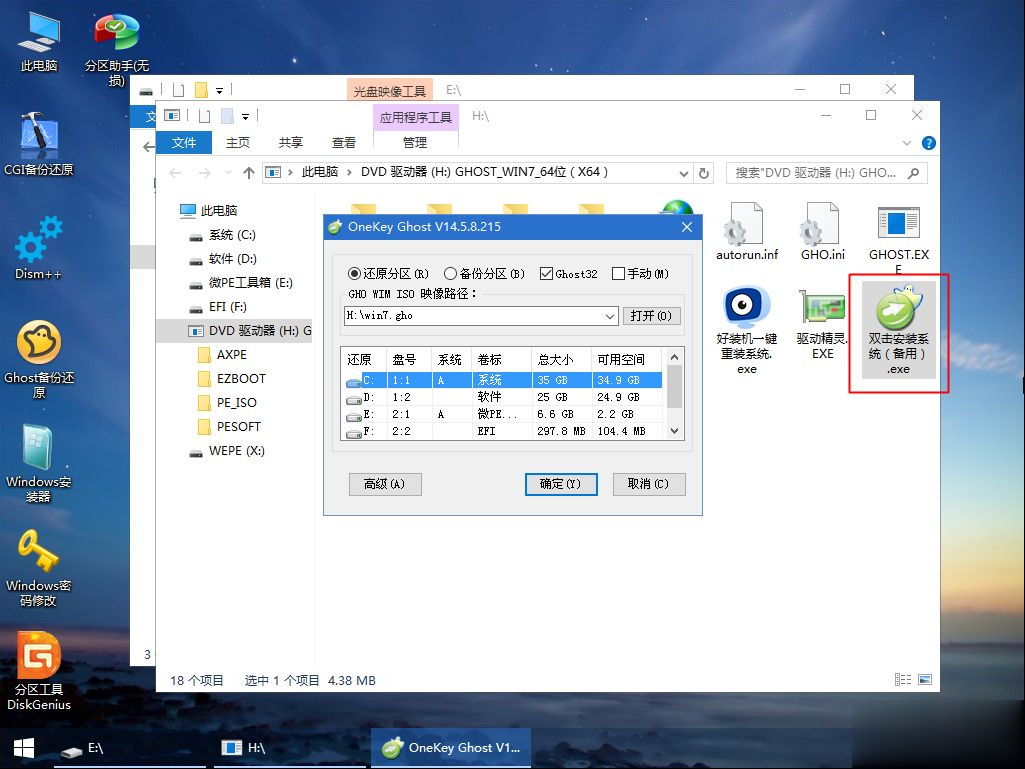
Task: Switch to the details view icon in the status bar
Action: (x=903, y=679)
